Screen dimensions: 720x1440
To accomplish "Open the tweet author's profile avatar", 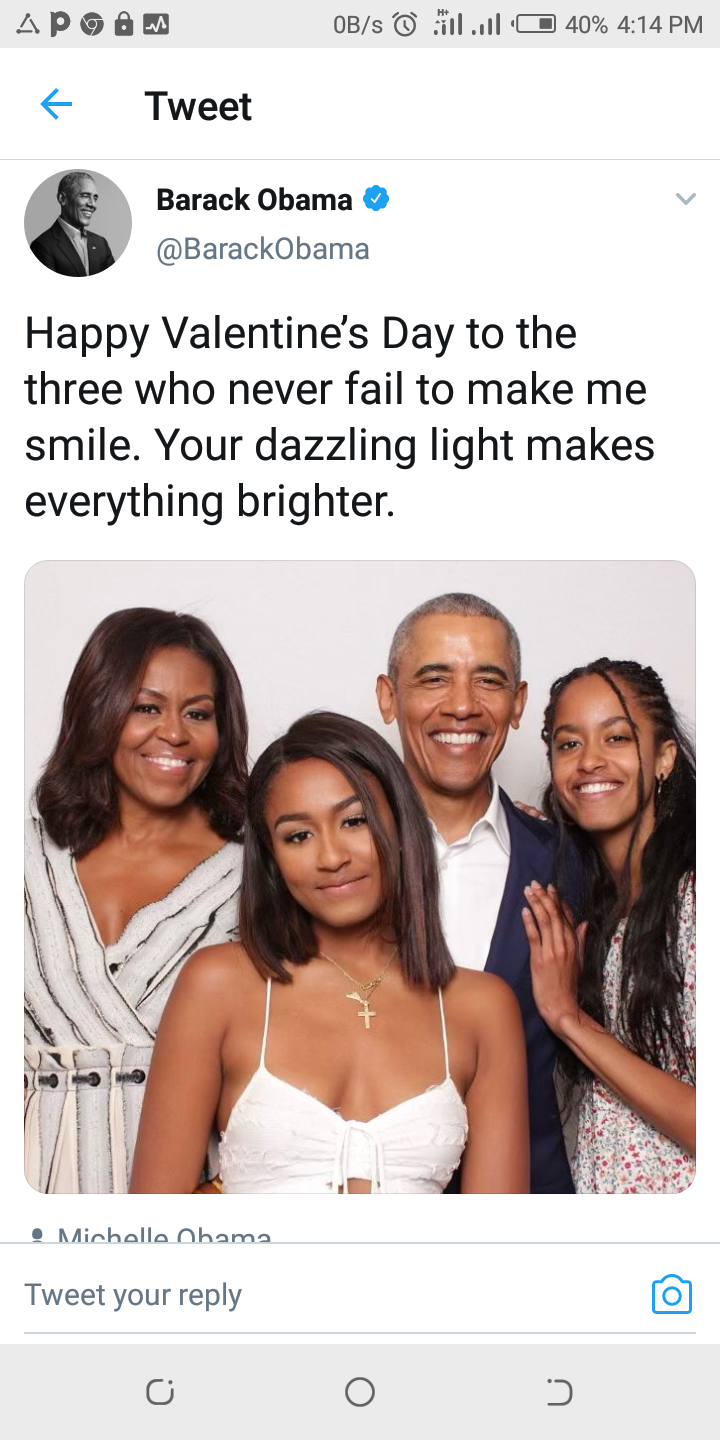I will (x=78, y=223).
